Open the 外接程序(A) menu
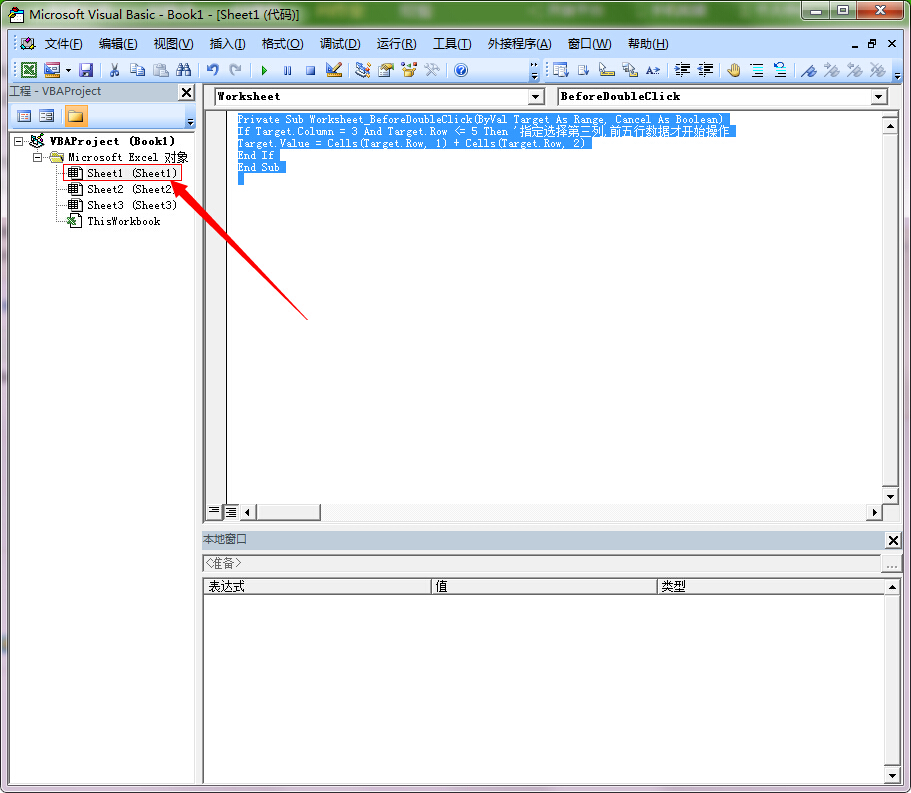The width and height of the screenshot is (911, 793). click(x=519, y=44)
